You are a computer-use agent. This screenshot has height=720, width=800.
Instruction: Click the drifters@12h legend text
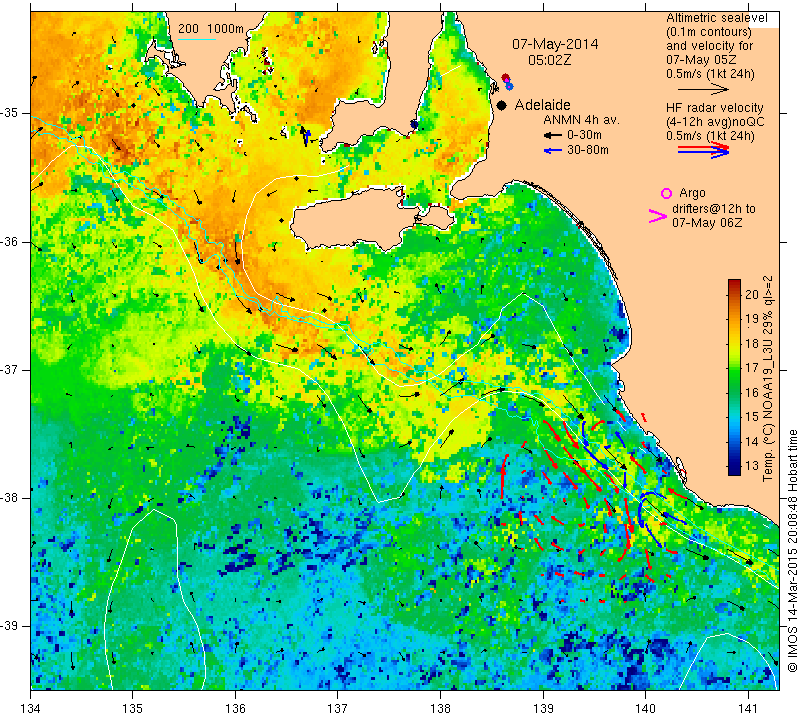tap(714, 209)
